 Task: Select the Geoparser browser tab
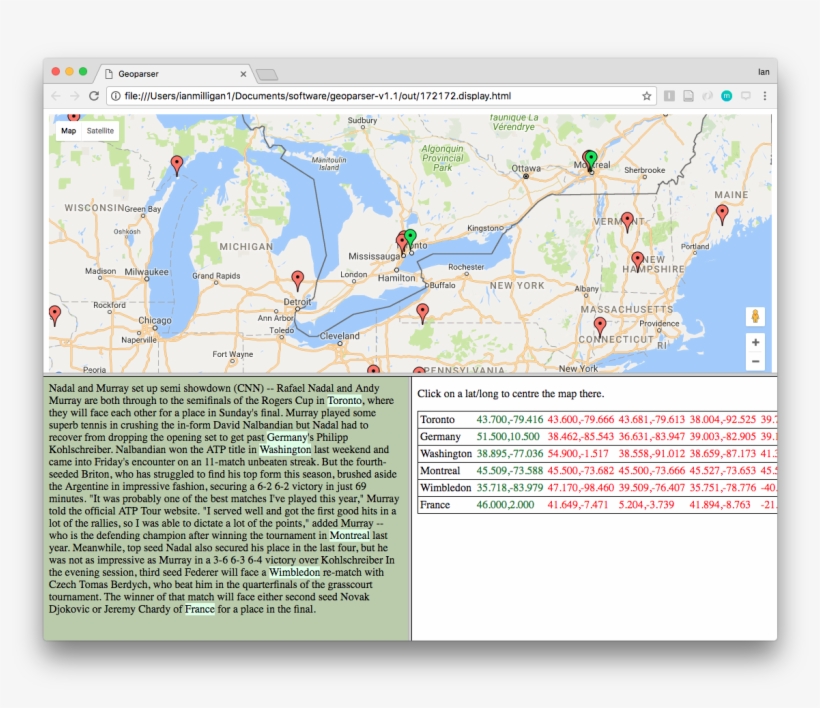pyautogui.click(x=170, y=74)
